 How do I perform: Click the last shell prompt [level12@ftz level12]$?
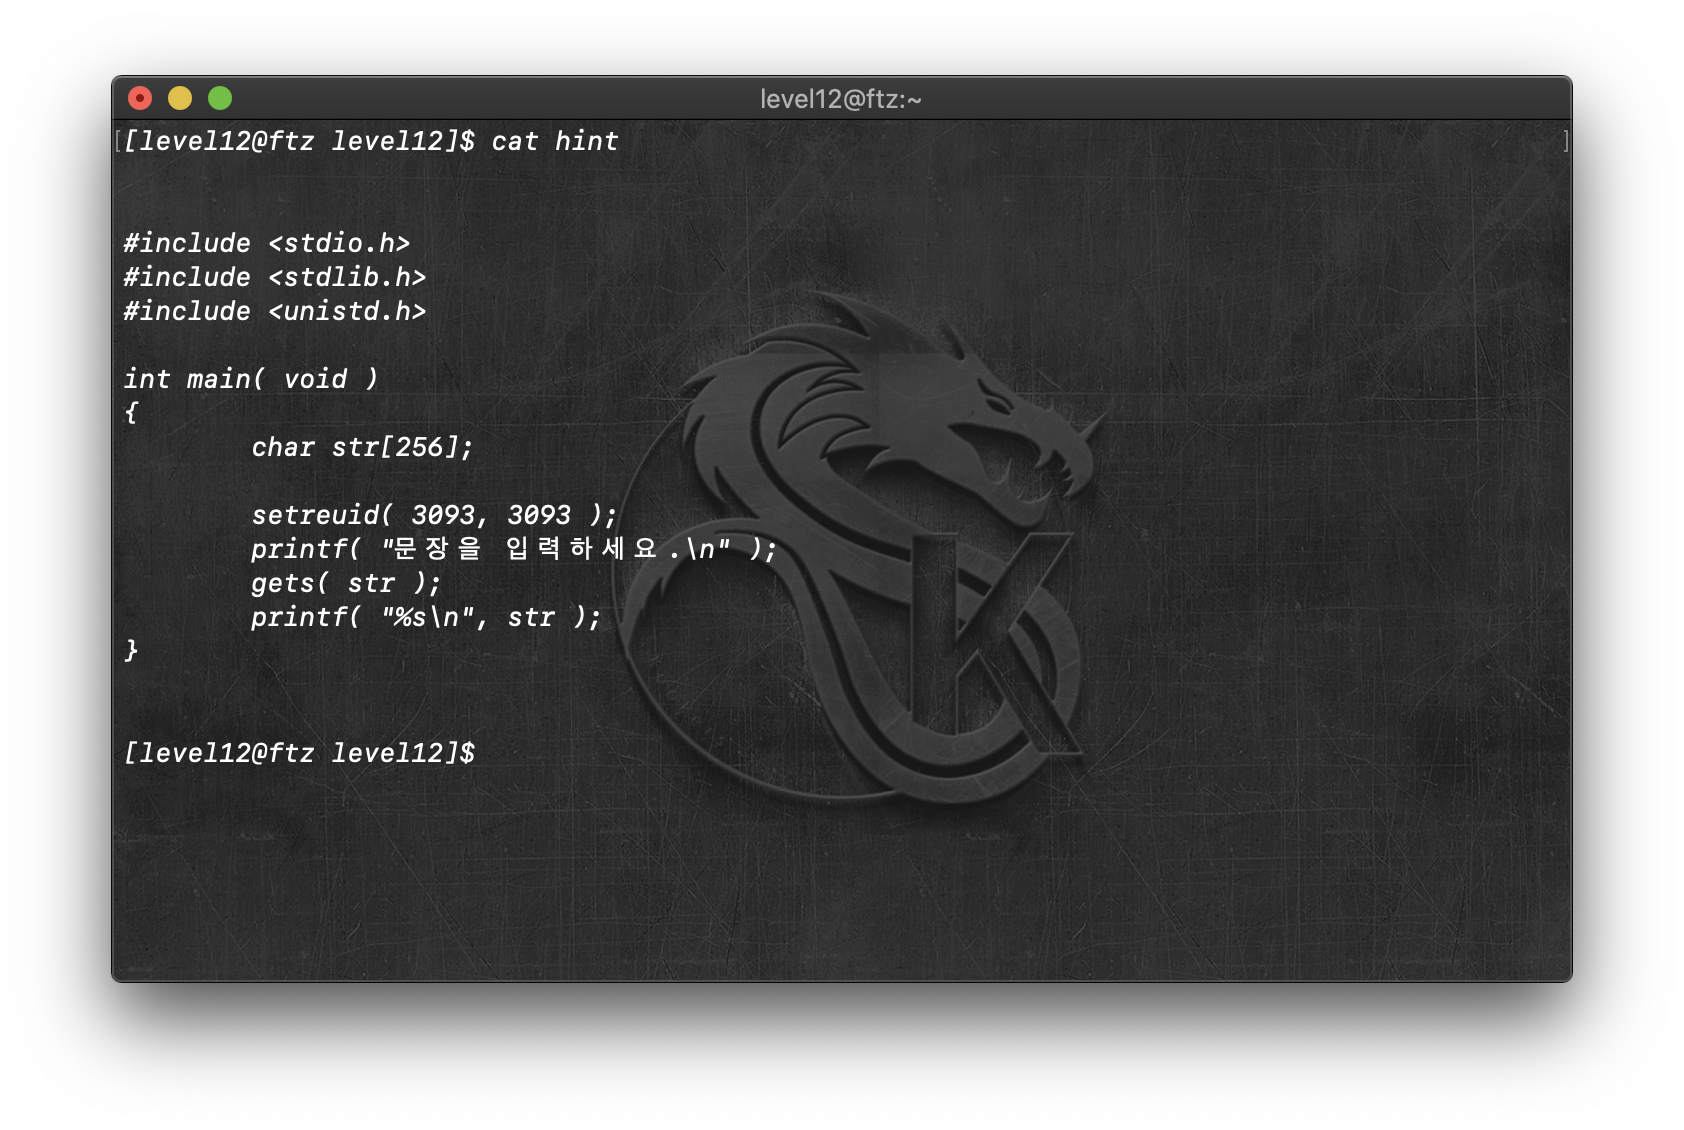[299, 753]
